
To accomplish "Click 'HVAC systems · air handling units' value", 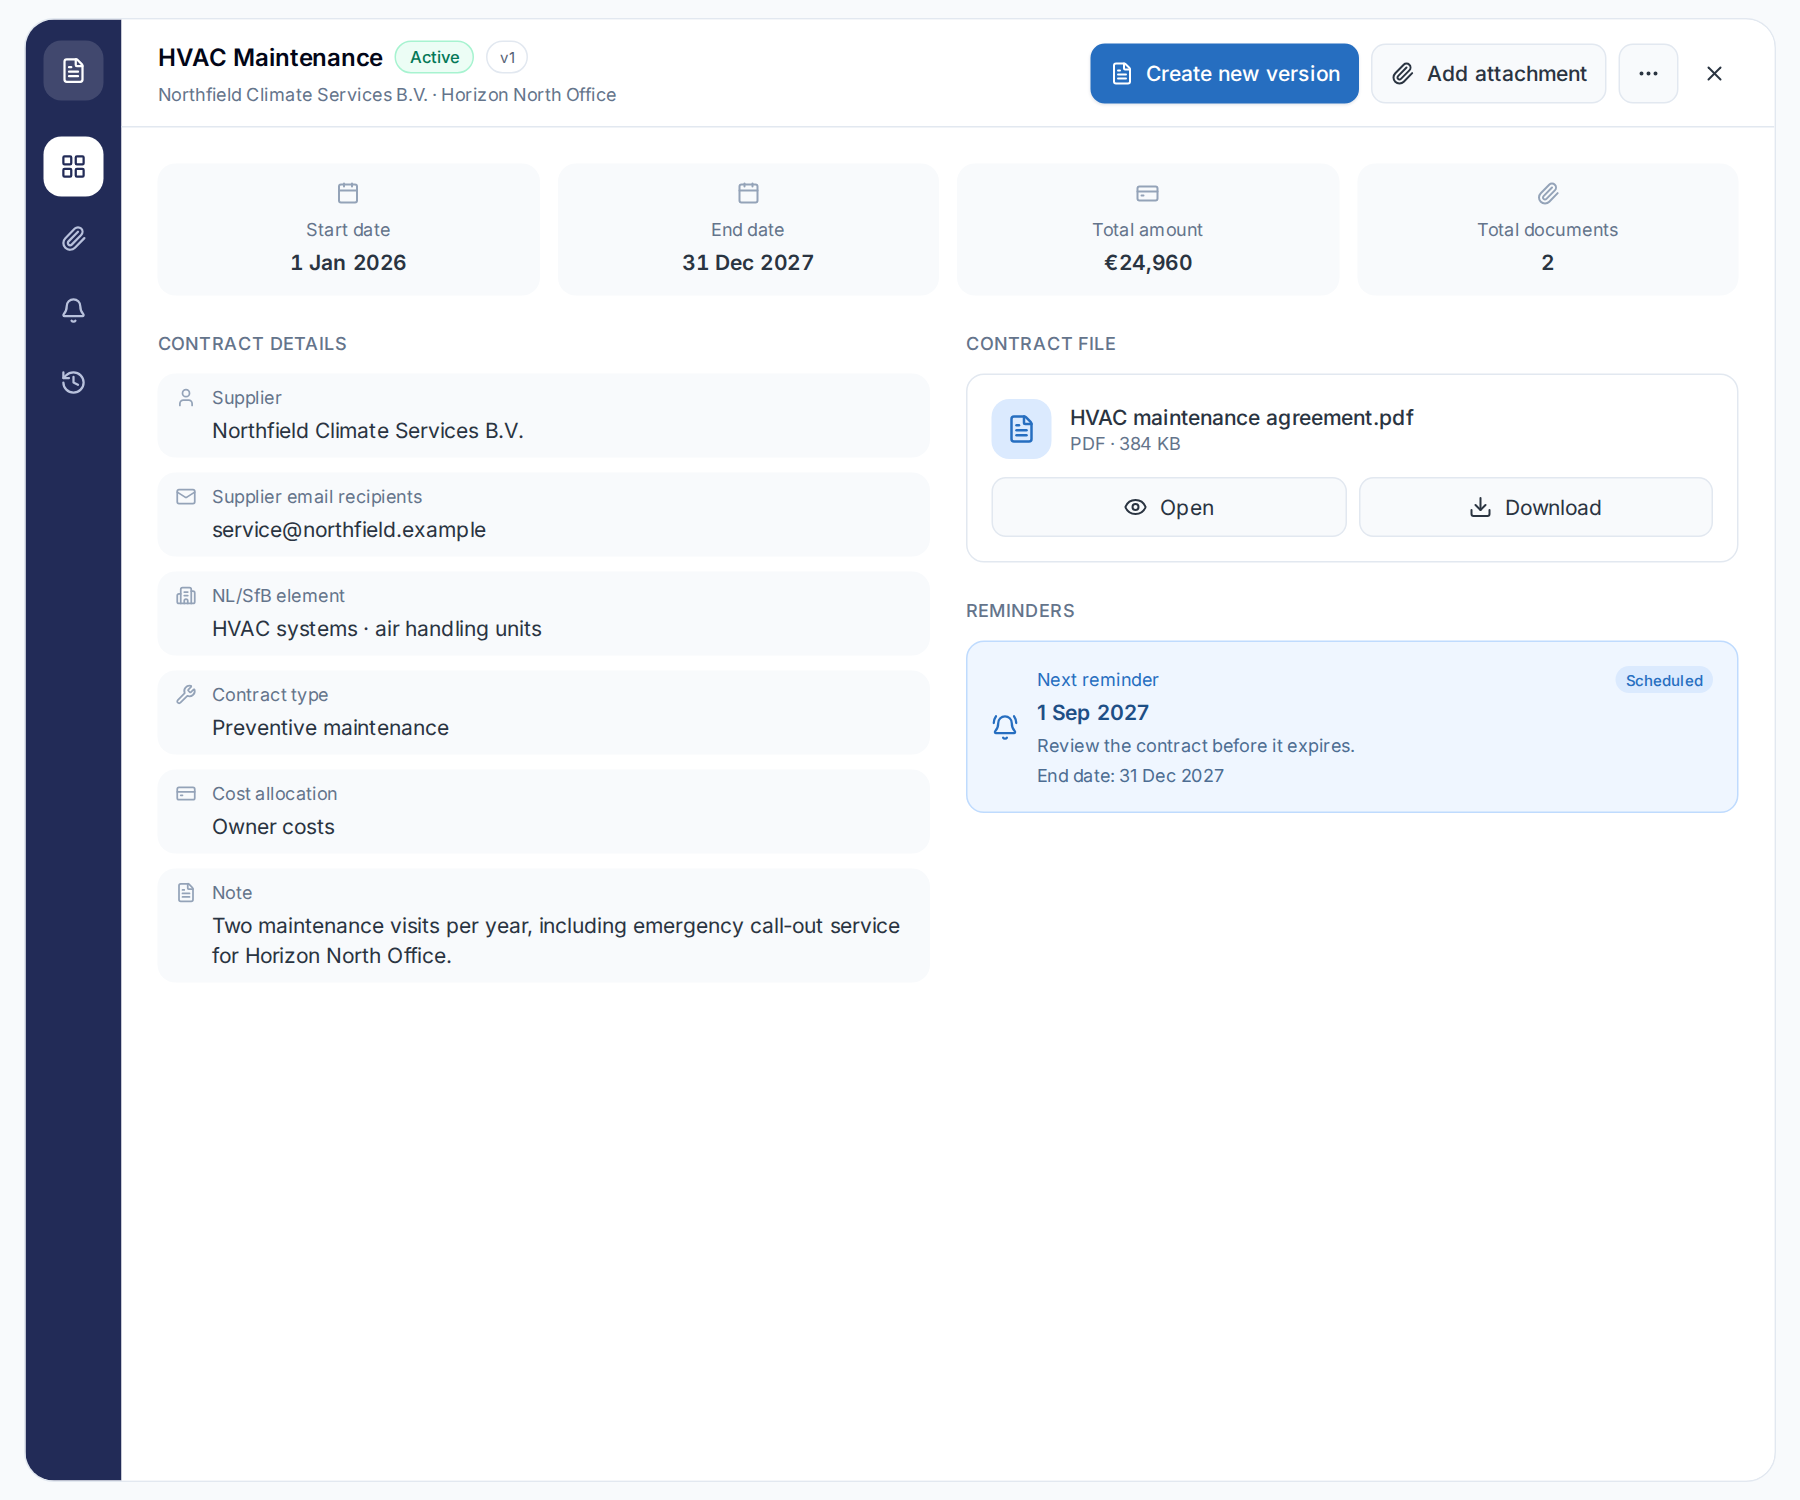I will 377,629.
